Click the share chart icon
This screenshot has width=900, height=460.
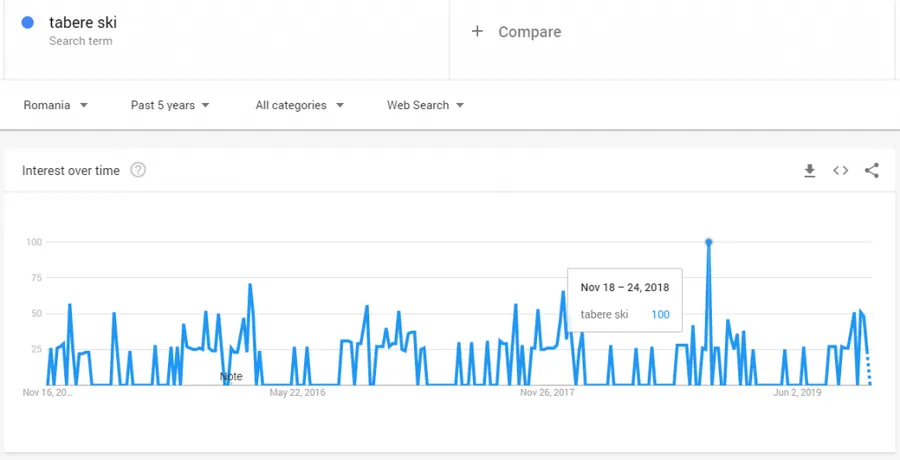(x=871, y=171)
